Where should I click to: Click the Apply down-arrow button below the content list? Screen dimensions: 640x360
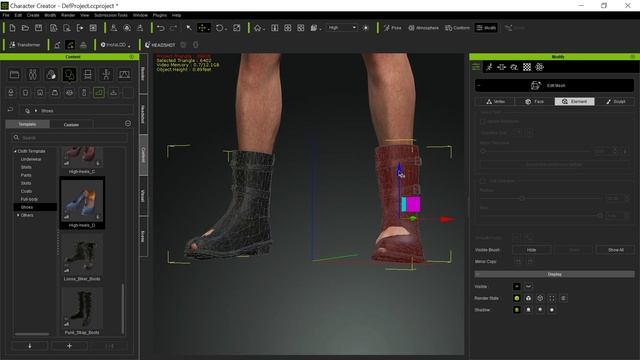tap(30, 346)
